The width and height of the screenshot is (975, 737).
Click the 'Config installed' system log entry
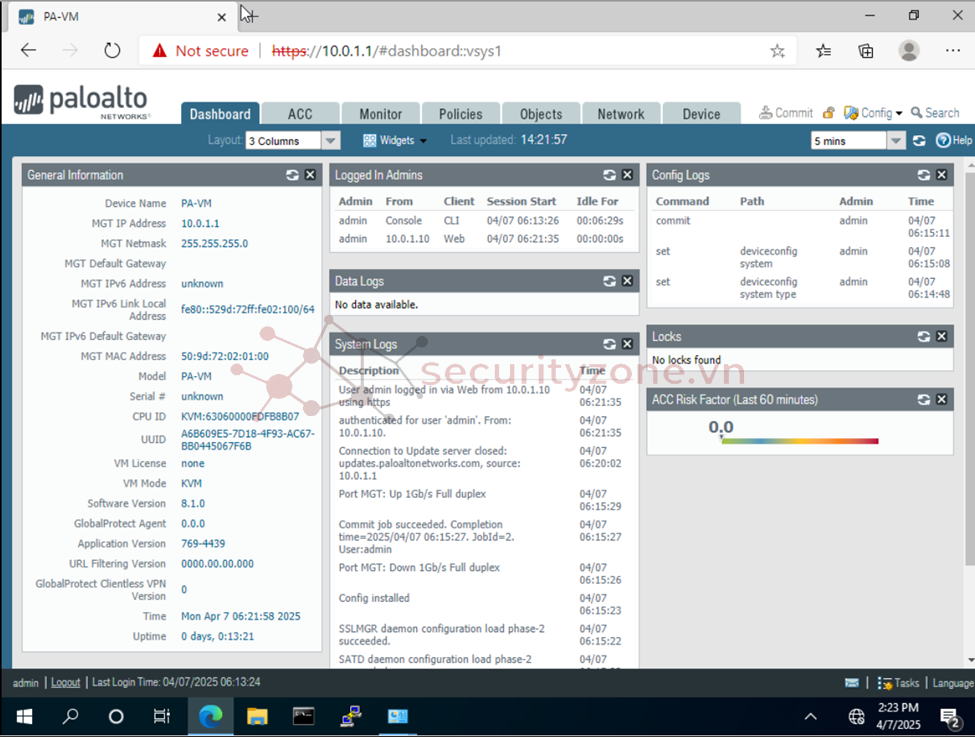click(374, 598)
